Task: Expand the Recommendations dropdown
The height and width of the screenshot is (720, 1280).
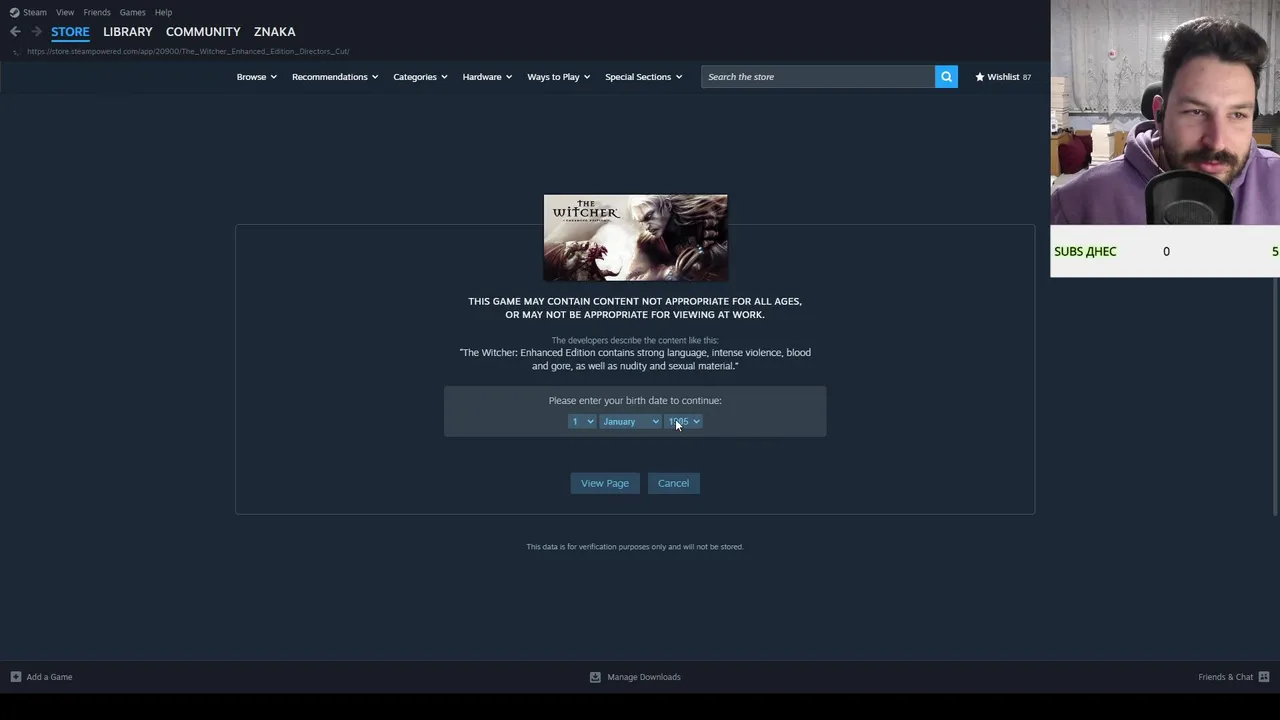Action: (x=335, y=77)
